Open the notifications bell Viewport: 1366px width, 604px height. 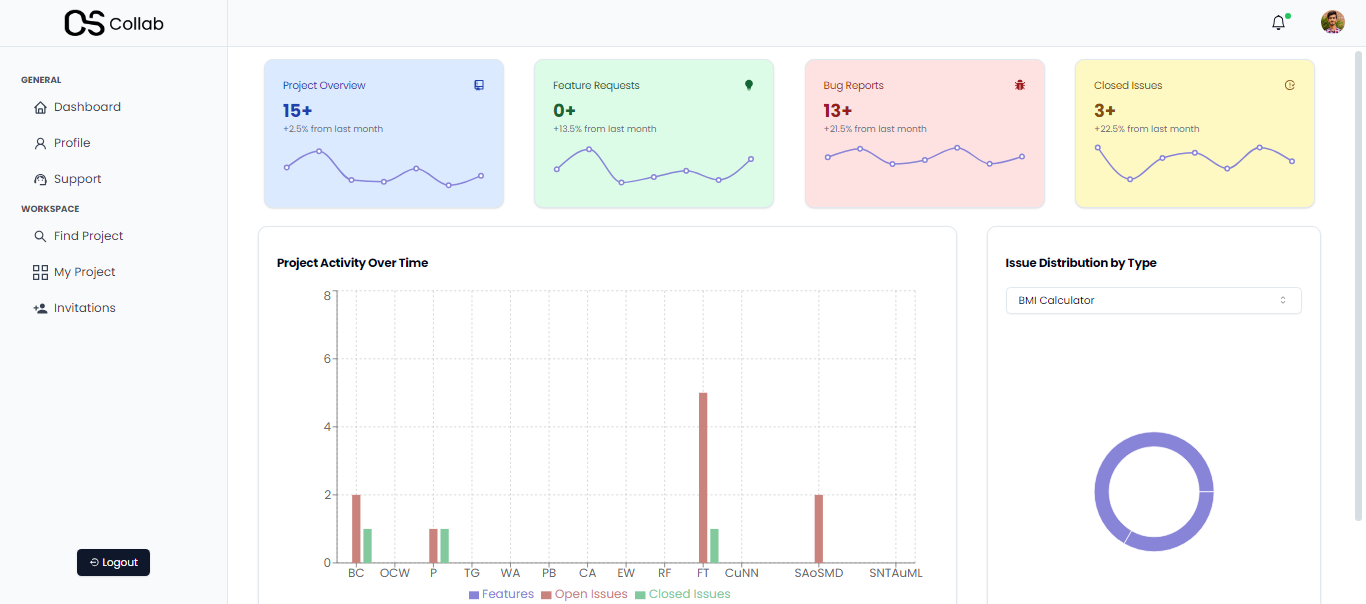tap(1278, 23)
